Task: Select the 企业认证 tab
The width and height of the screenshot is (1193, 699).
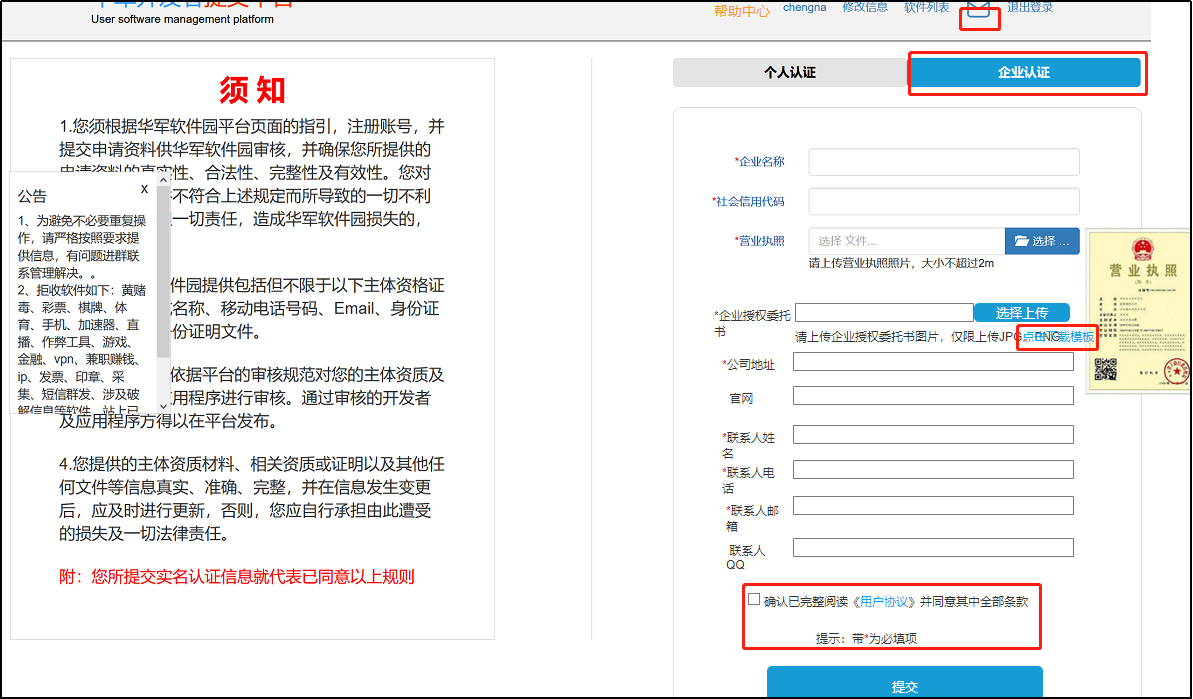Action: pos(1024,73)
